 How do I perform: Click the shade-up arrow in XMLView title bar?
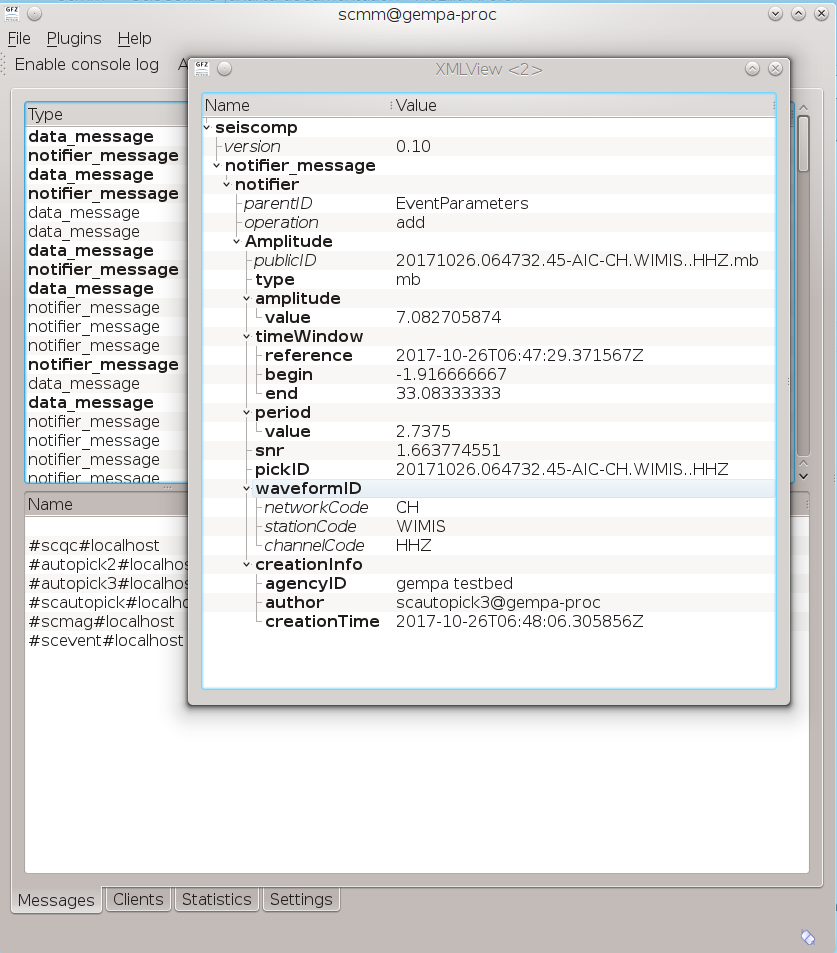(x=752, y=68)
